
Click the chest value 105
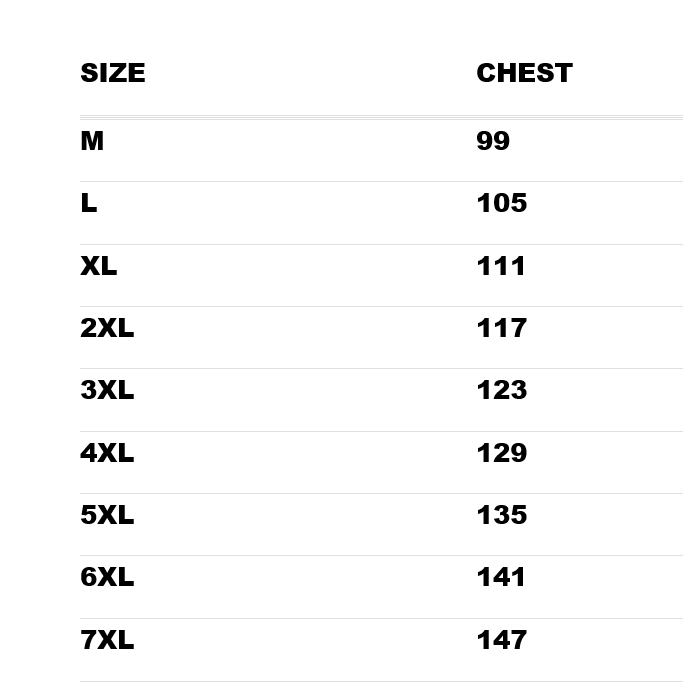click(x=501, y=203)
